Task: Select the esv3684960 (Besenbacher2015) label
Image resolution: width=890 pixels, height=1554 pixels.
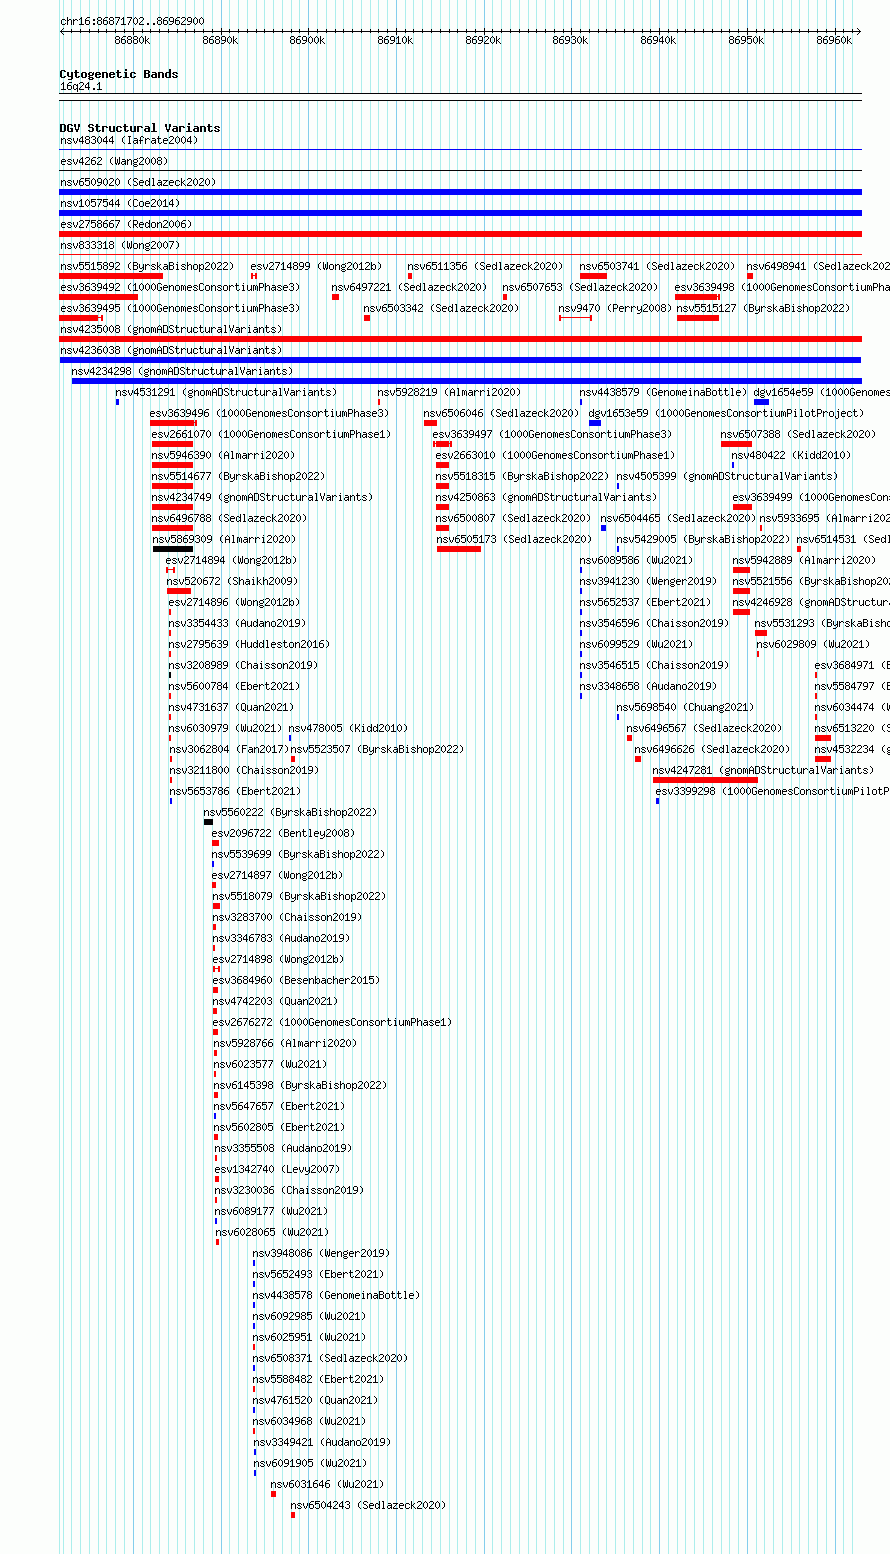Action: coord(296,980)
